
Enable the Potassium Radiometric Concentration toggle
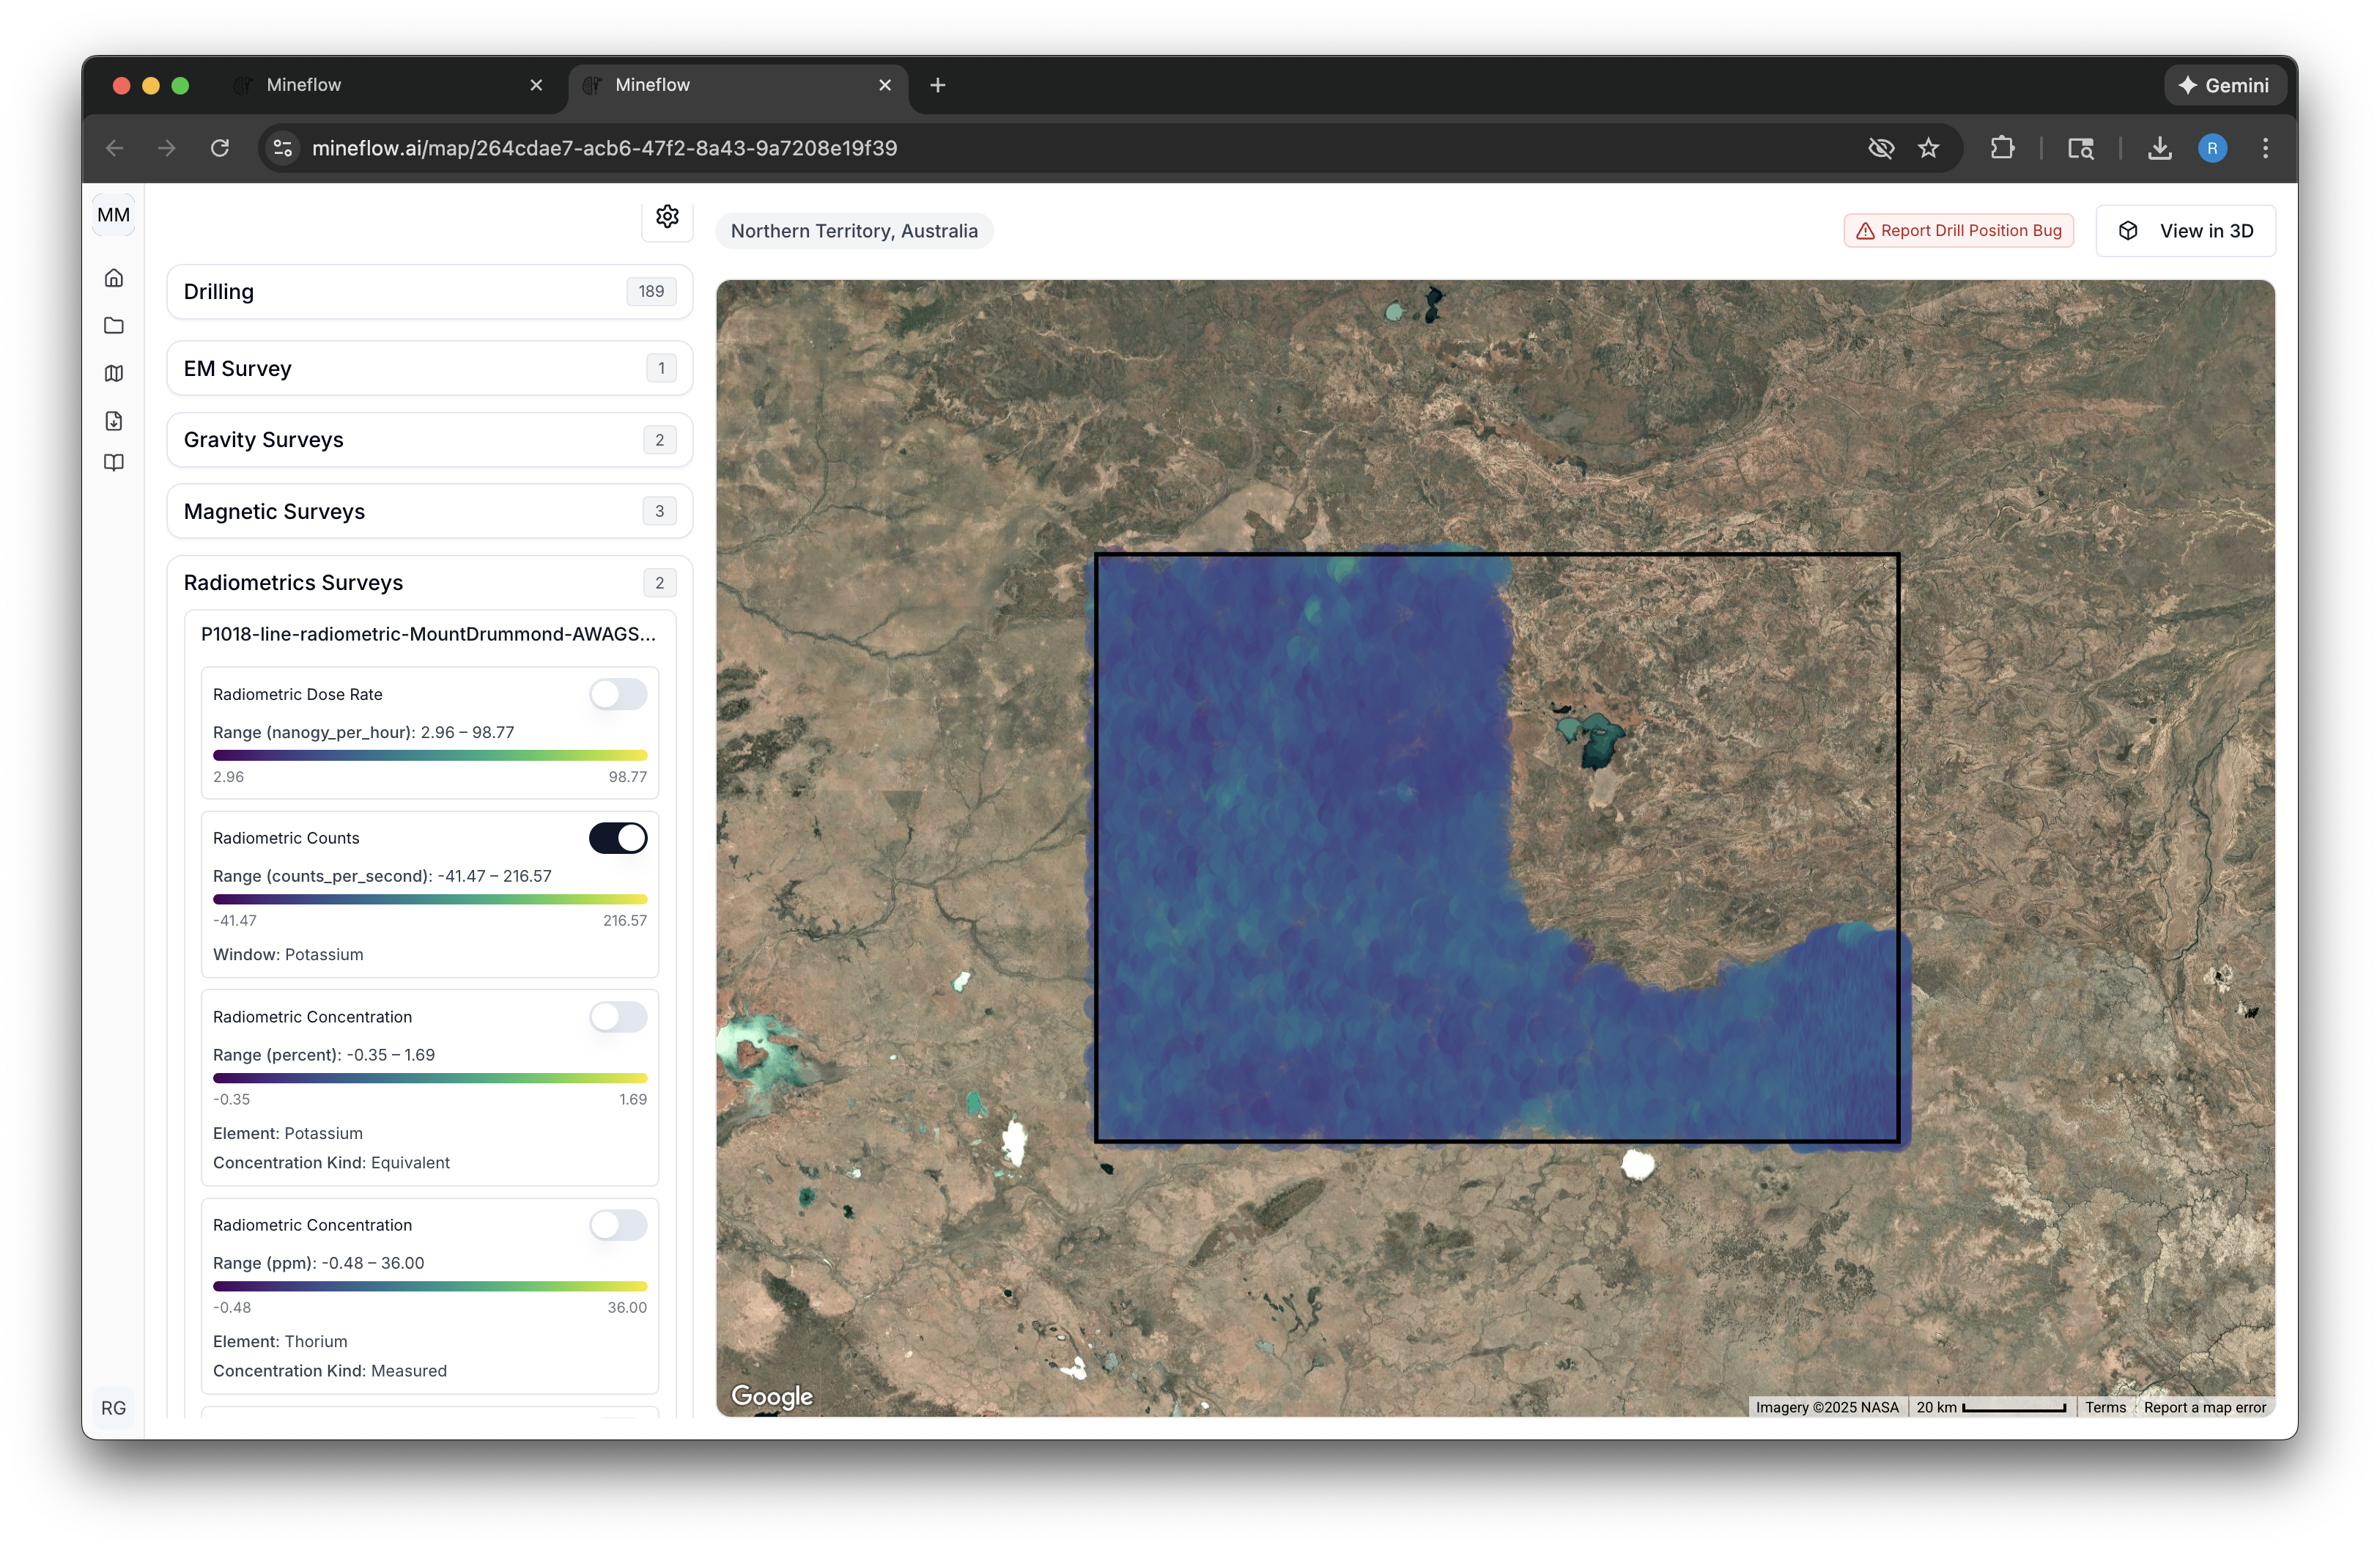(x=618, y=1017)
